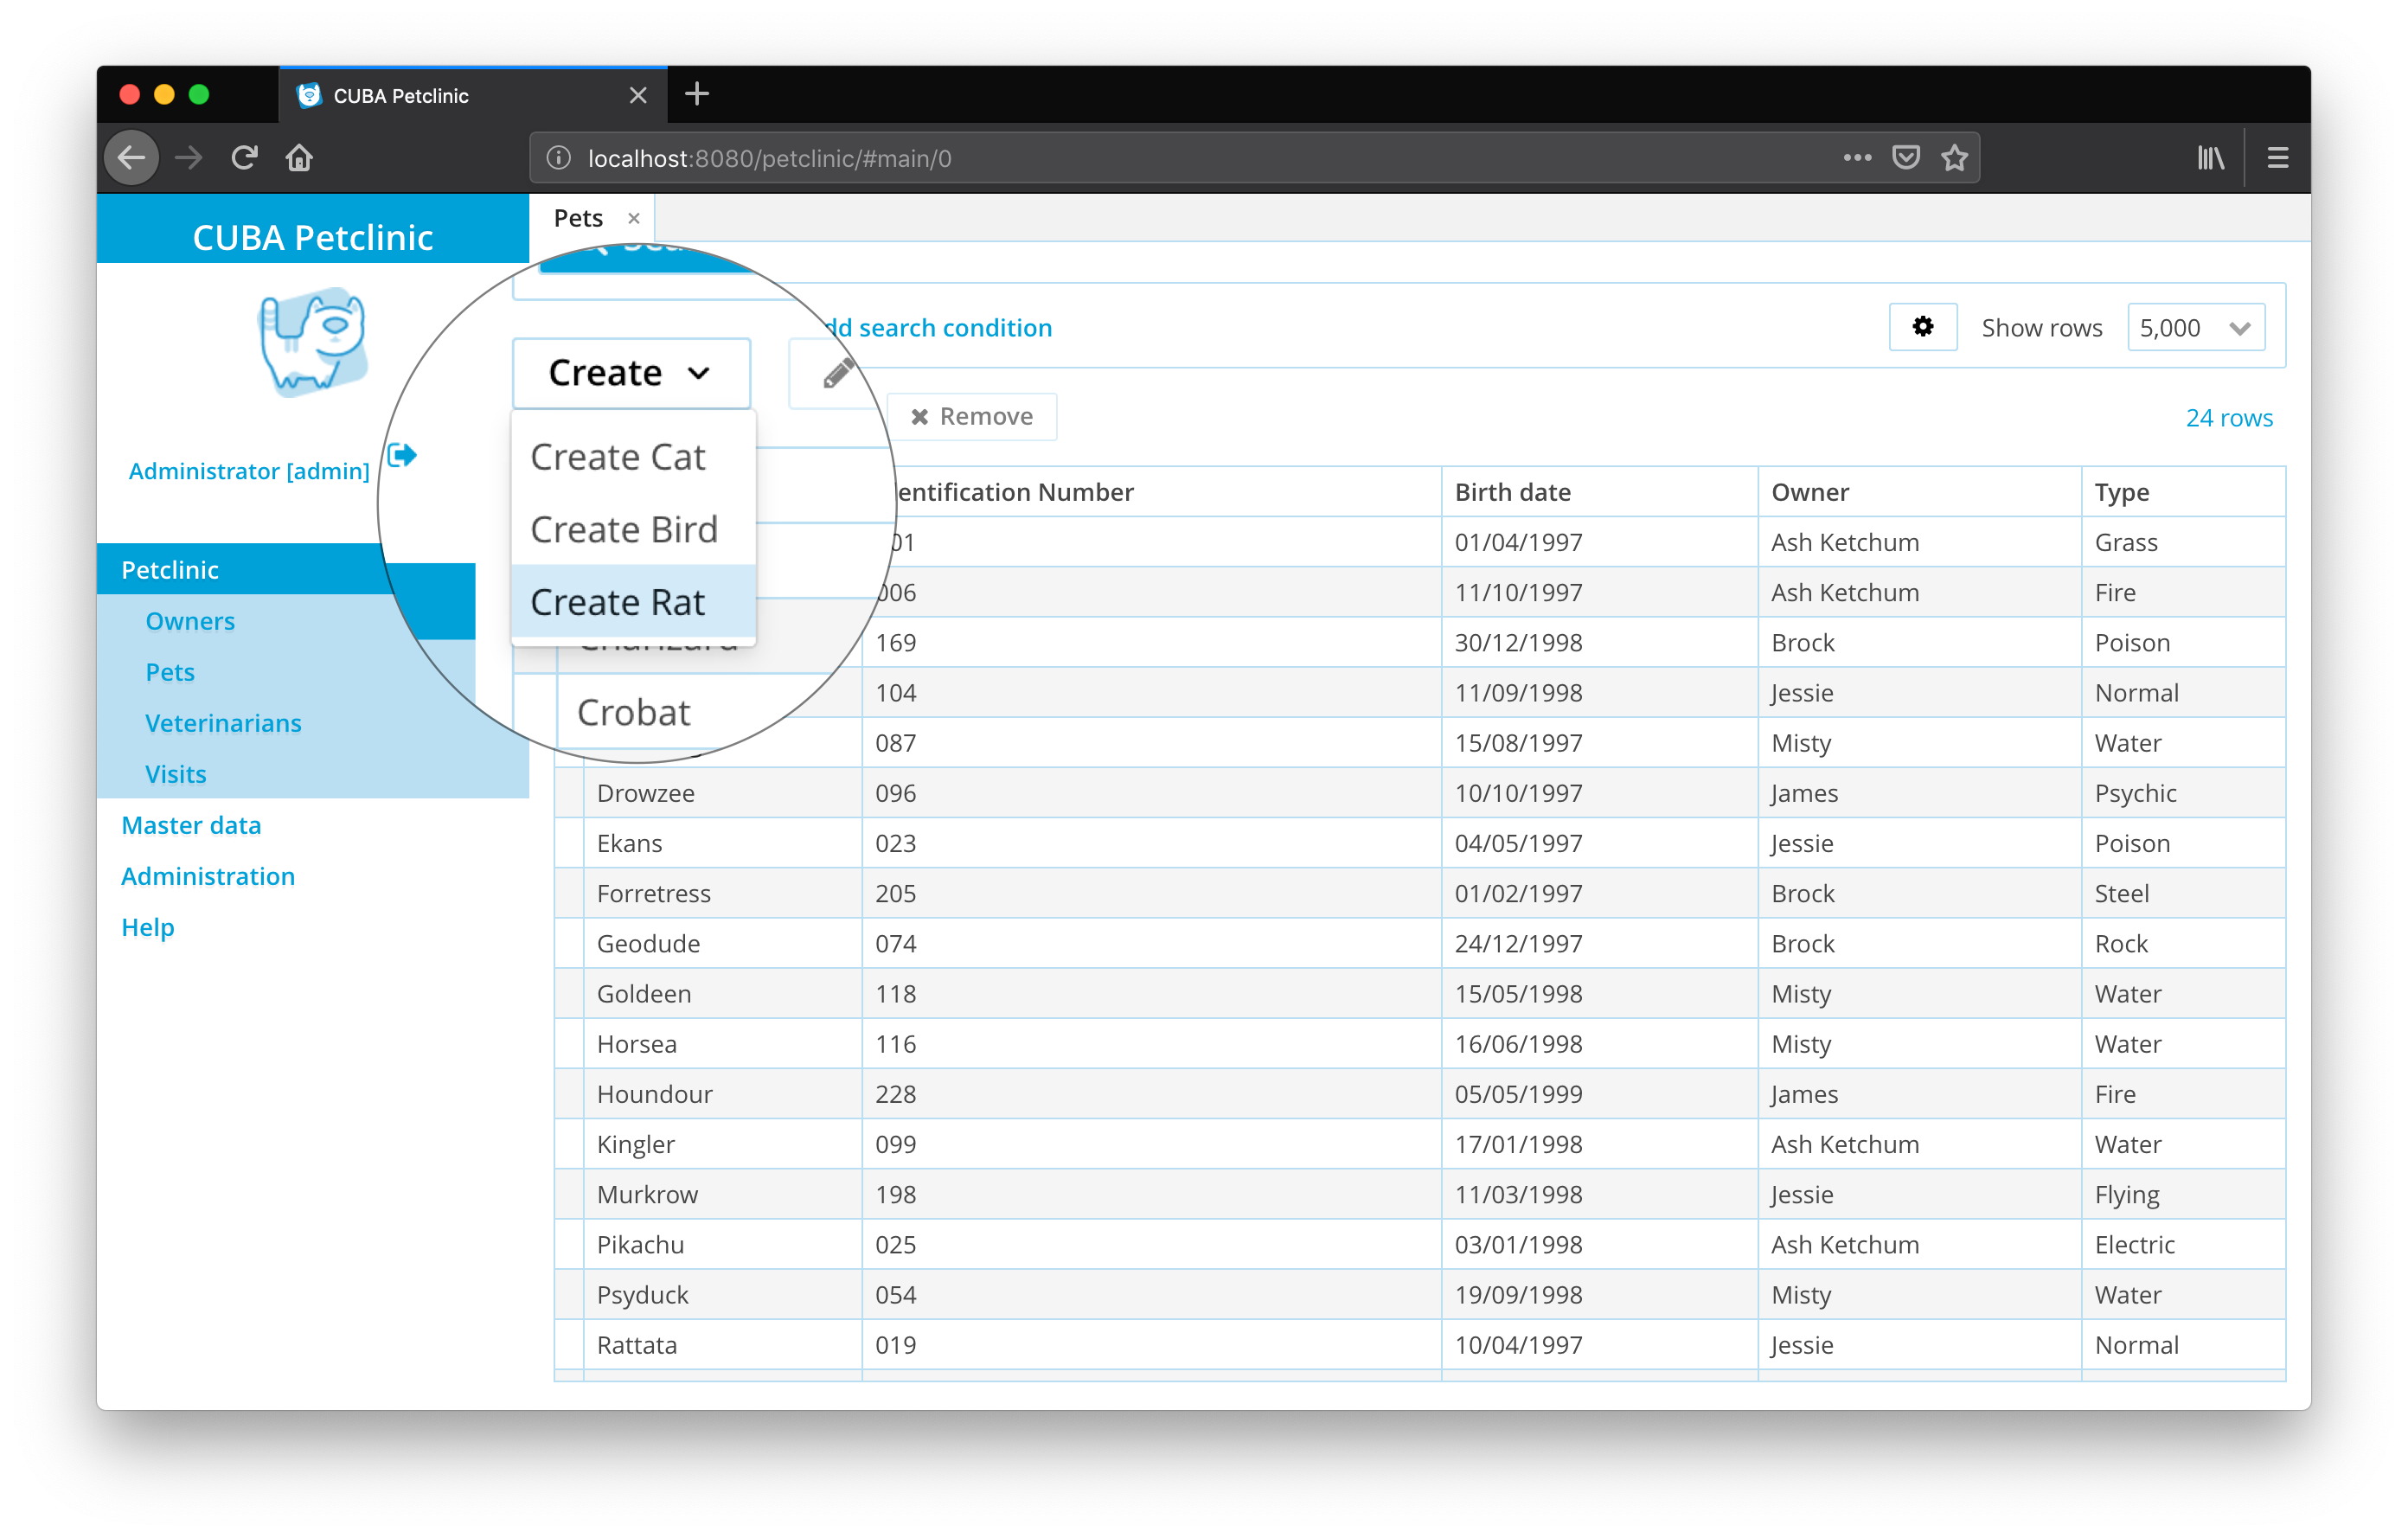Click the bookmark/shield icon in address bar
Image resolution: width=2408 pixels, height=1538 pixels.
(1906, 158)
